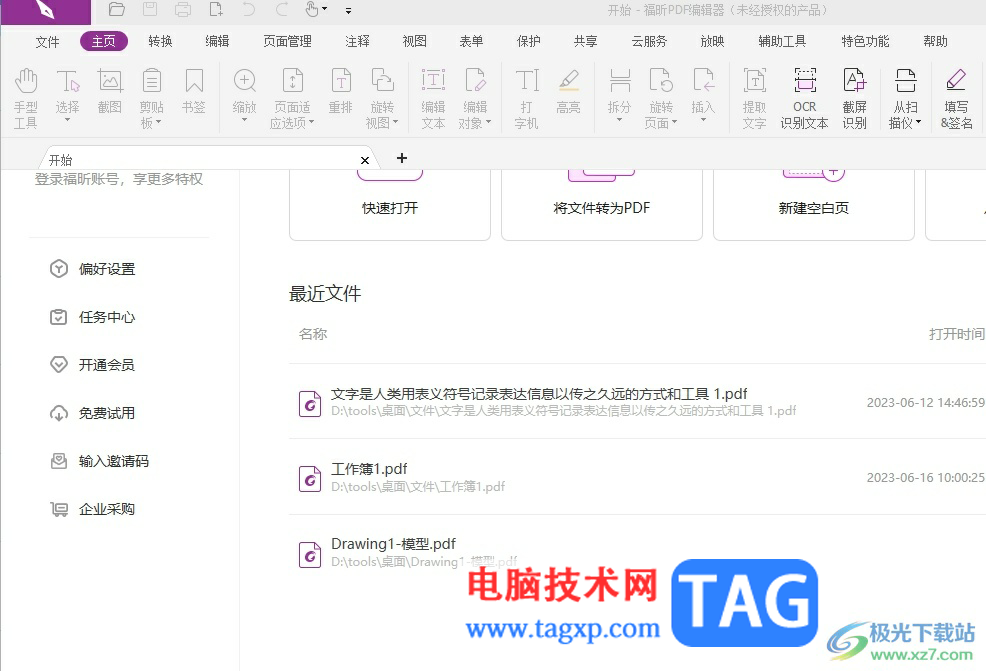Click Enterprise Purchase (企业采购) in sidebar
The height and width of the screenshot is (671, 986).
point(92,509)
